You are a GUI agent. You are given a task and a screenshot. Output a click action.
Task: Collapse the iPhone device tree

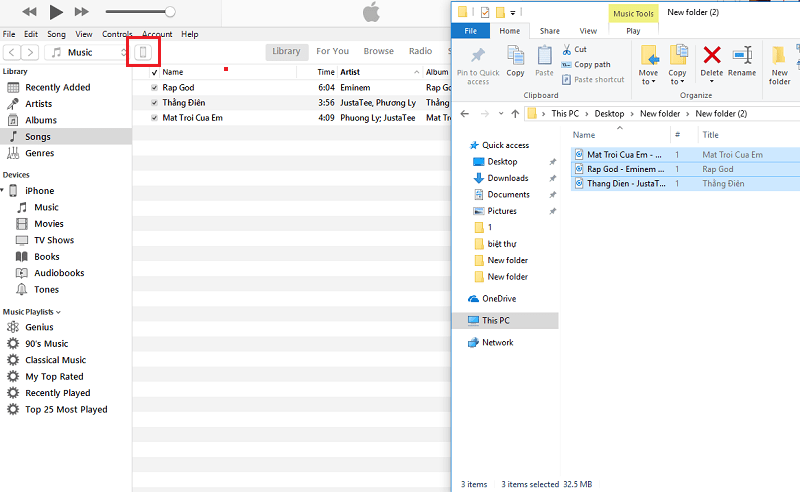click(x=3, y=190)
